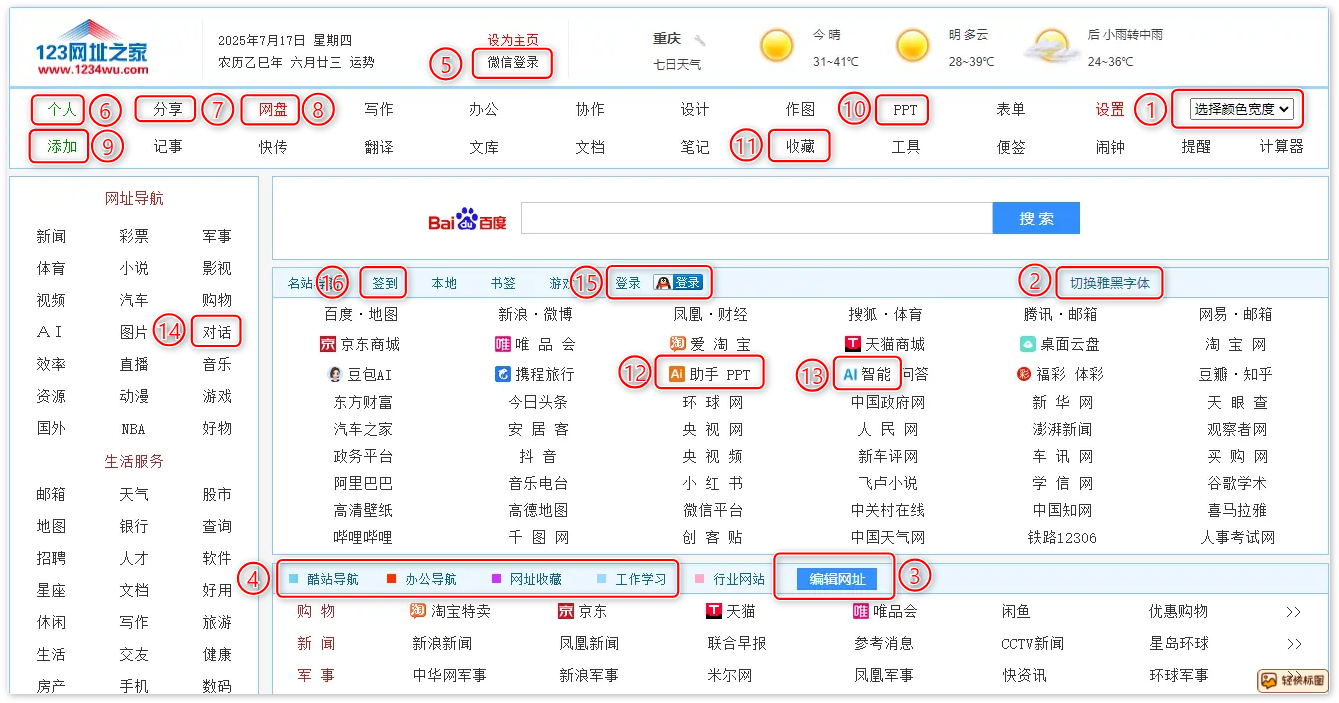This screenshot has width=1339, height=703.
Task: Toggle 切换雅黑字体 font switch
Action: pyautogui.click(x=1110, y=283)
